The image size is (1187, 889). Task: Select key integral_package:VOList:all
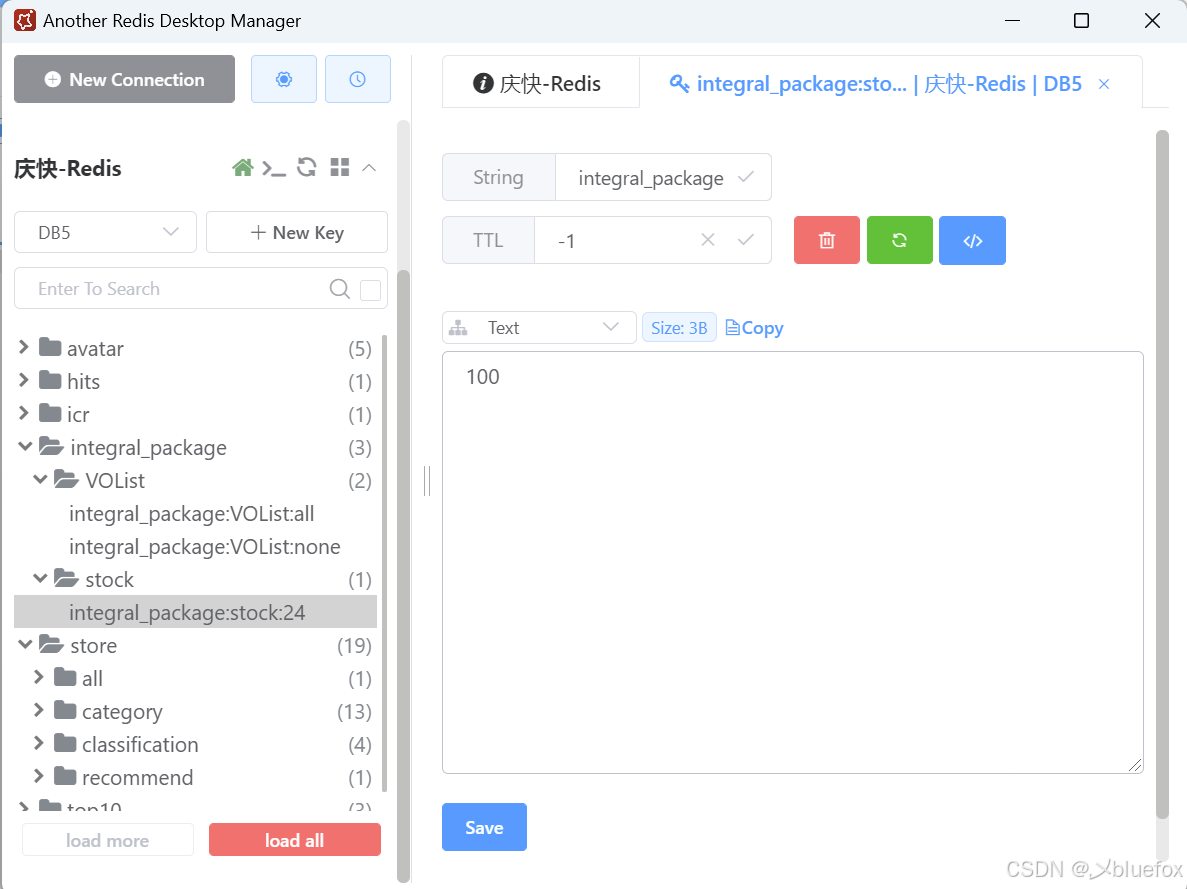pos(192,513)
